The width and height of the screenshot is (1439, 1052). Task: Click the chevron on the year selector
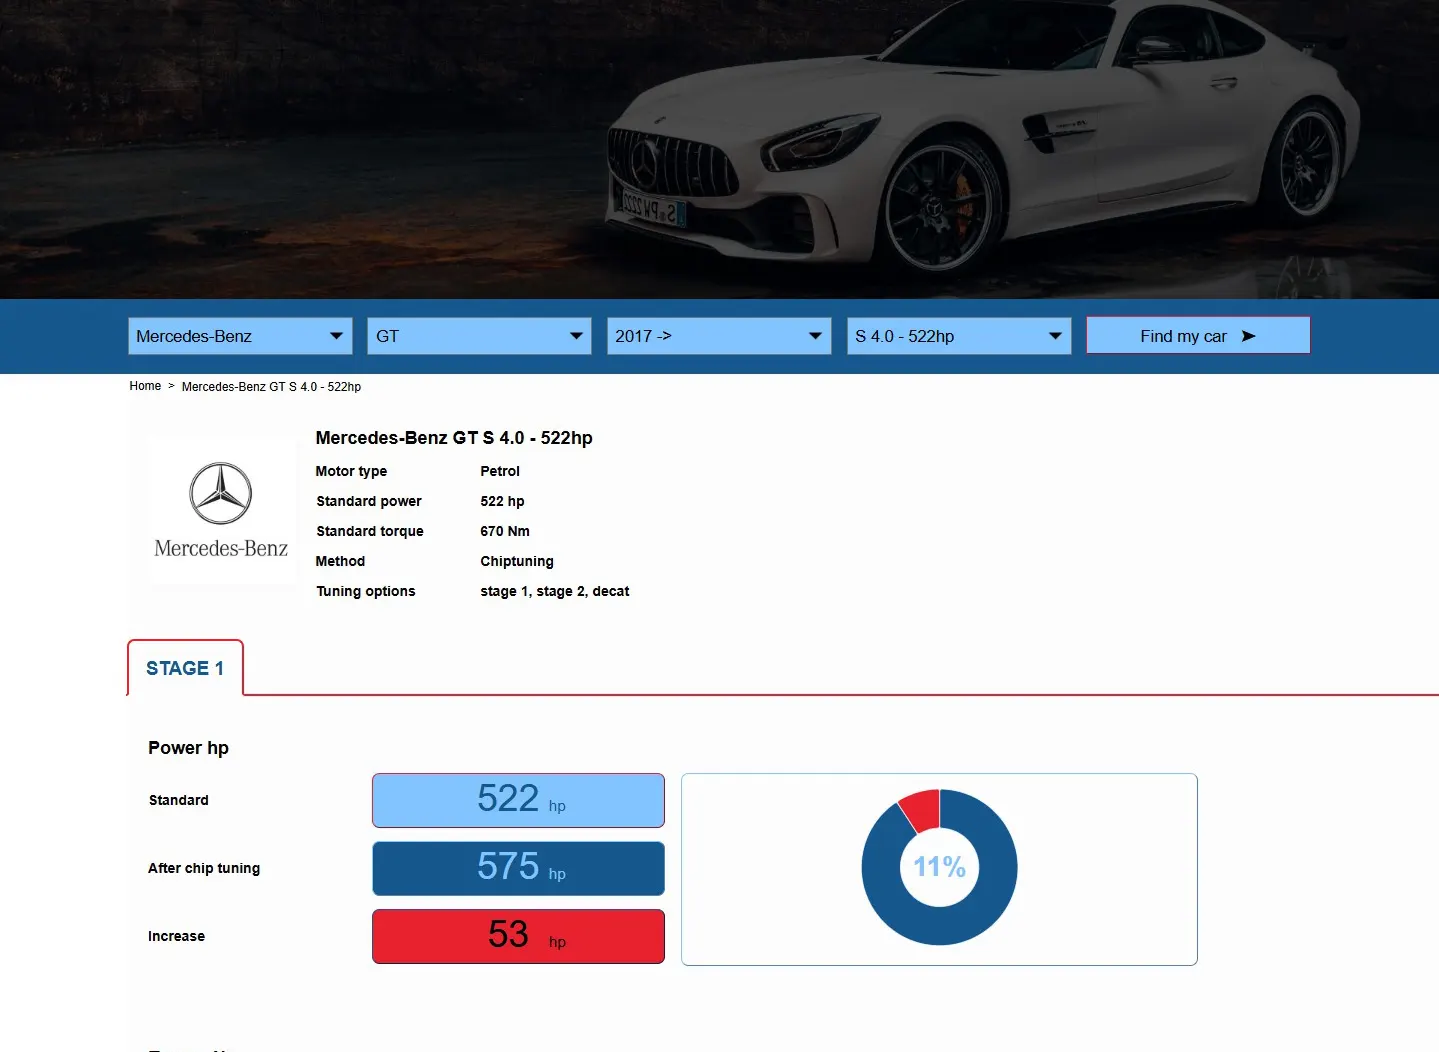point(816,336)
